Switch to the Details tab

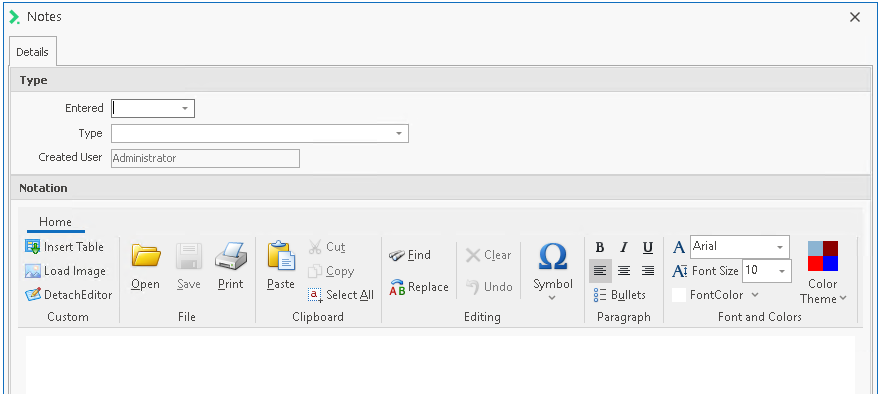click(x=33, y=52)
